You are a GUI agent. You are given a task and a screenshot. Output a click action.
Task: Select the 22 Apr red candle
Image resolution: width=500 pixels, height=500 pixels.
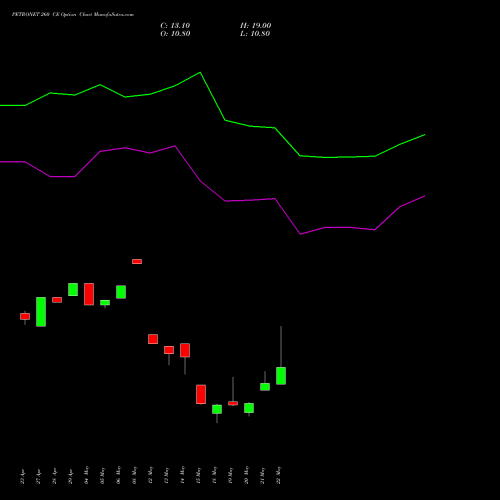(25, 316)
